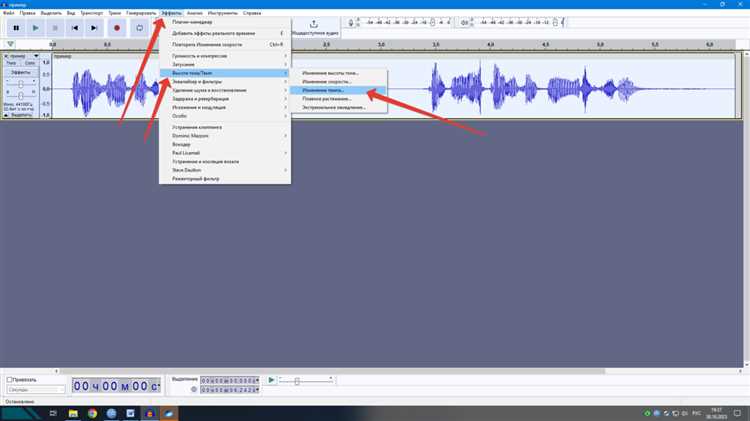This screenshot has width=750, height=421.
Task: Open the Справка menu
Action: click(252, 13)
